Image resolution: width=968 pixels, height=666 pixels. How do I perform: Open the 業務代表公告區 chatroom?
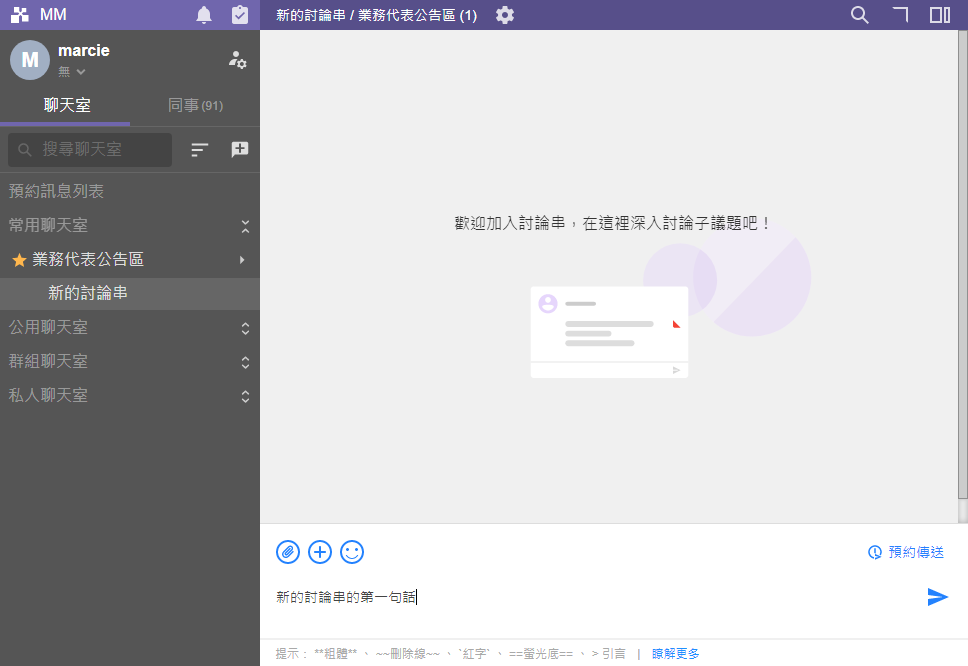[x=88, y=259]
